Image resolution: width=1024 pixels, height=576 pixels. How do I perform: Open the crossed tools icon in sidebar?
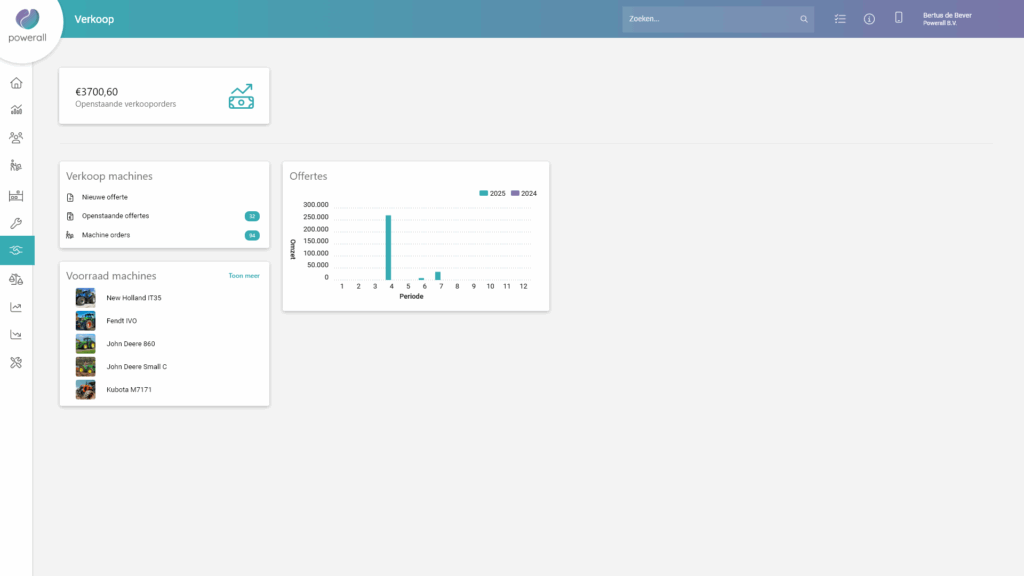point(16,362)
